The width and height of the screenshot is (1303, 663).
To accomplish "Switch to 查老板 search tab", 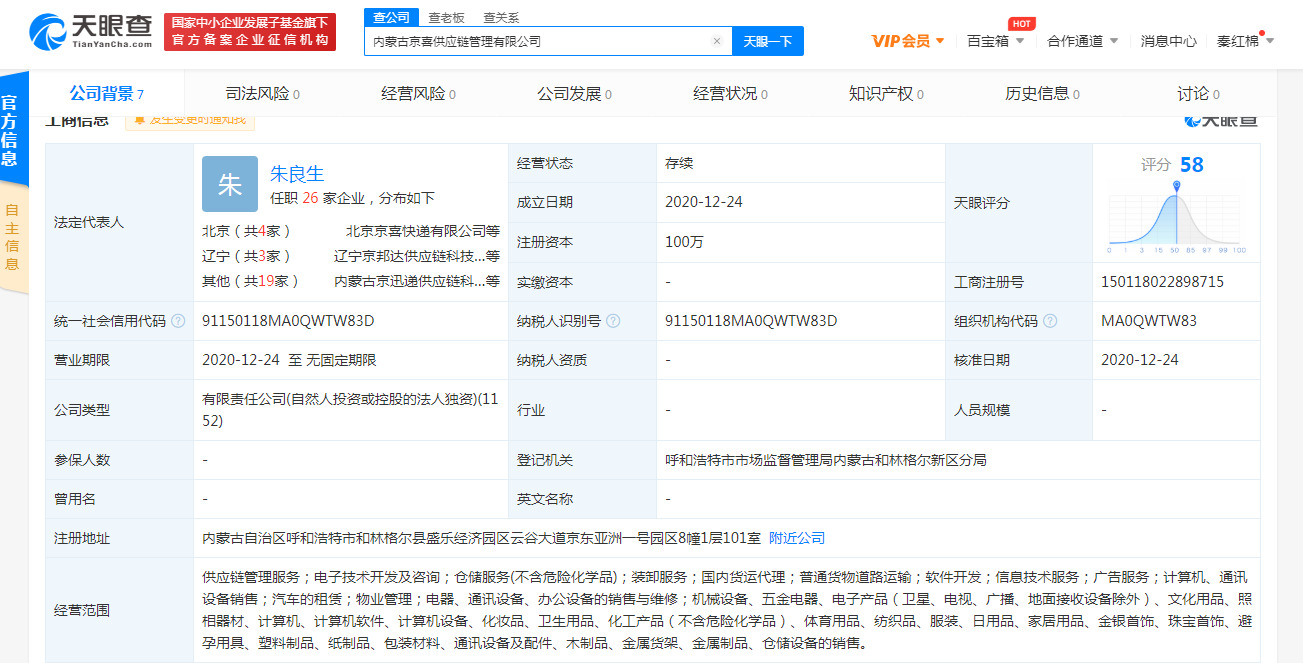I will [446, 17].
